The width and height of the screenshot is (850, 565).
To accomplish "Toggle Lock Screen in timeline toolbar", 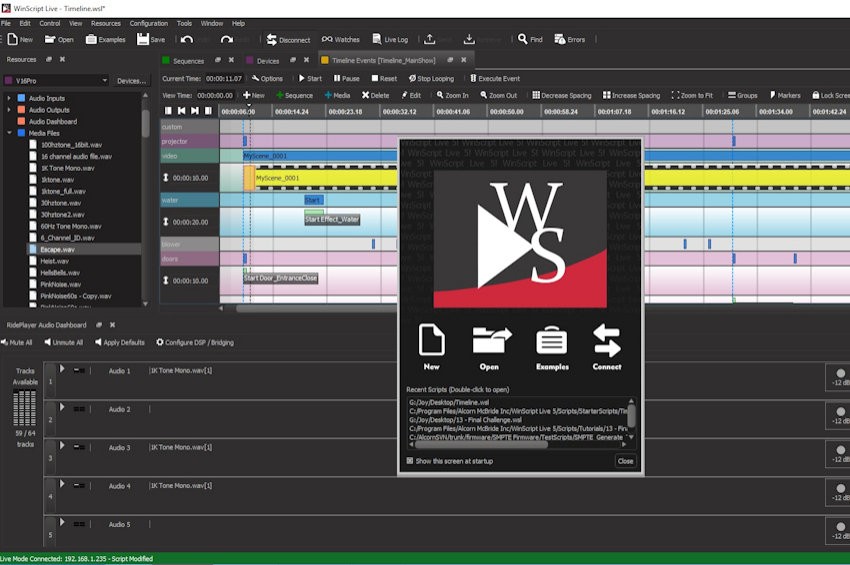I will click(830, 95).
